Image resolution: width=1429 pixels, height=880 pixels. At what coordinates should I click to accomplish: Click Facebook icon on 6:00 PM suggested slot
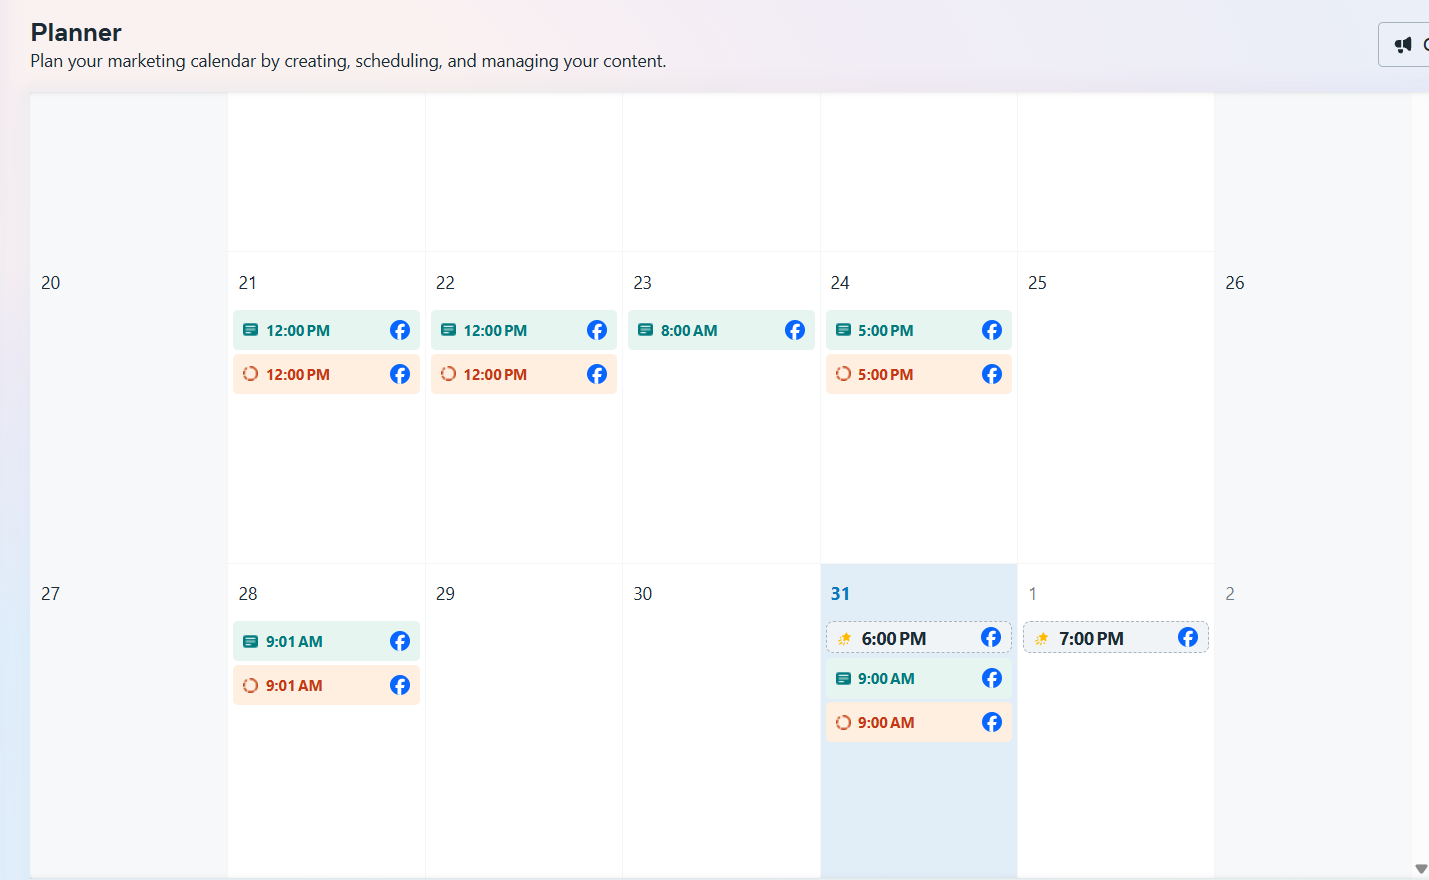click(x=991, y=638)
